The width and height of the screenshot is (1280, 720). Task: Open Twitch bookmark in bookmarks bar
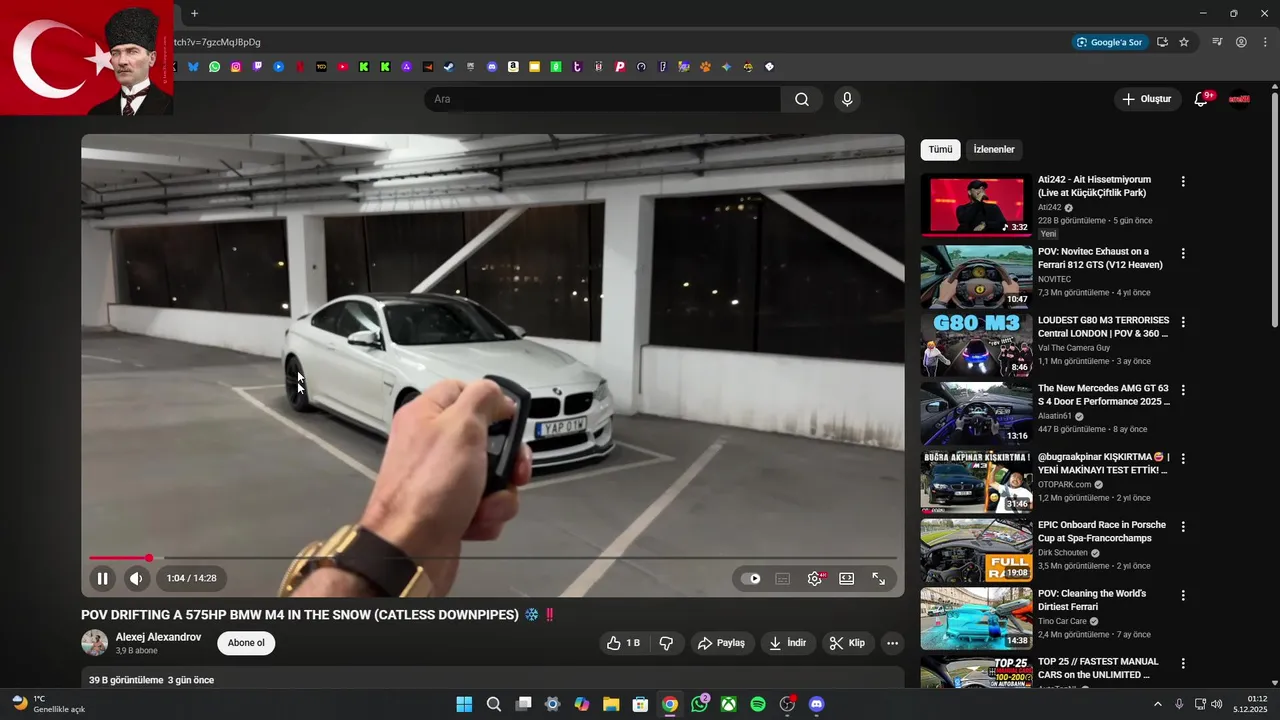pyautogui.click(x=257, y=67)
